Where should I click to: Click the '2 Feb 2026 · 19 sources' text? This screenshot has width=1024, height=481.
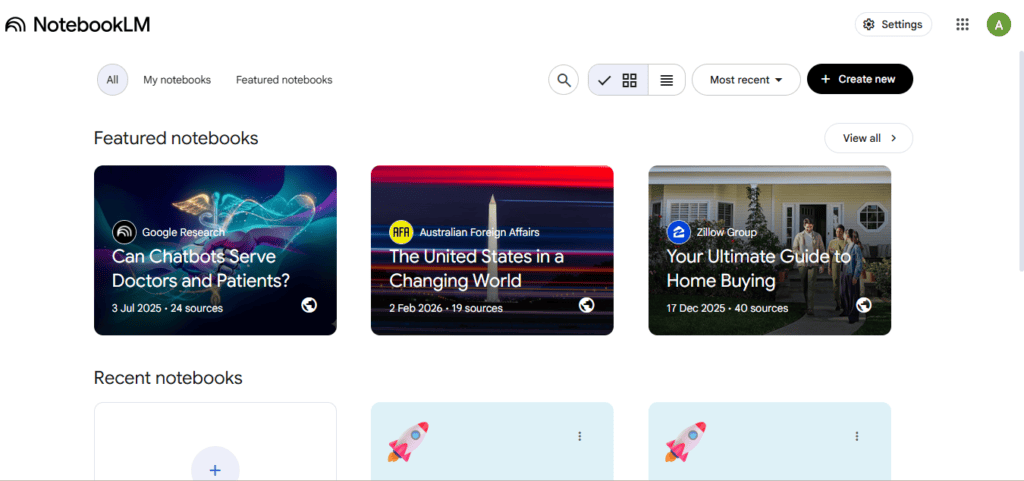click(446, 308)
